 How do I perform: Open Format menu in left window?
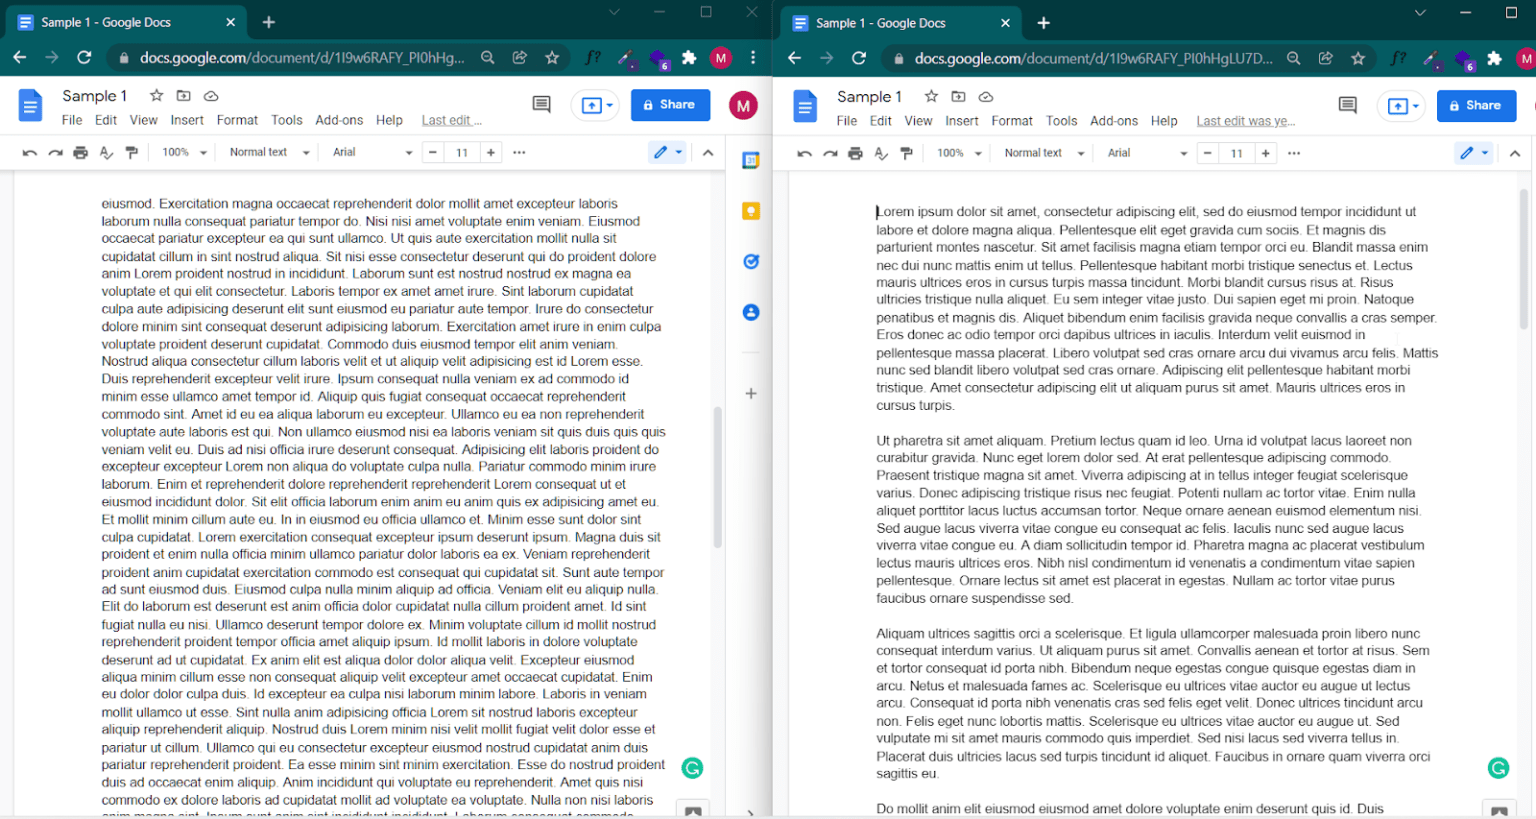click(237, 120)
